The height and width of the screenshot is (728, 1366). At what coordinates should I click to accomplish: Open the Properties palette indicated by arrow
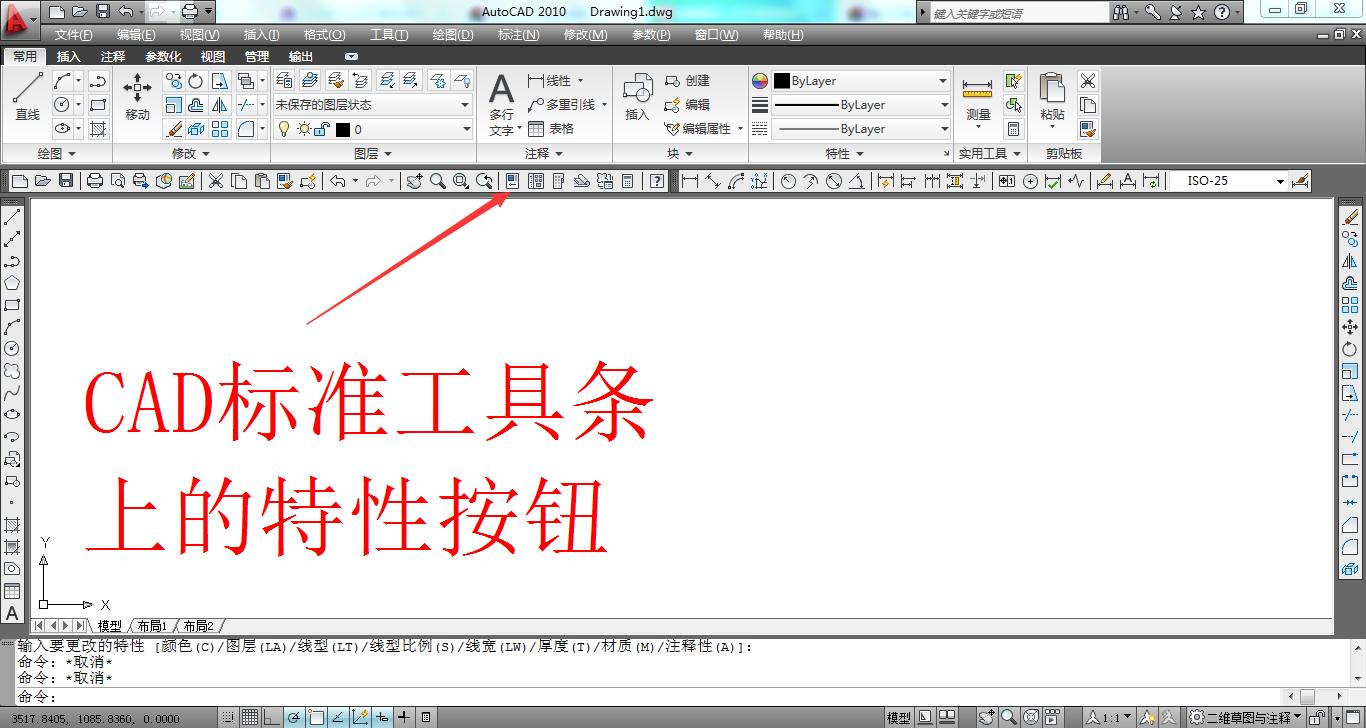[511, 181]
